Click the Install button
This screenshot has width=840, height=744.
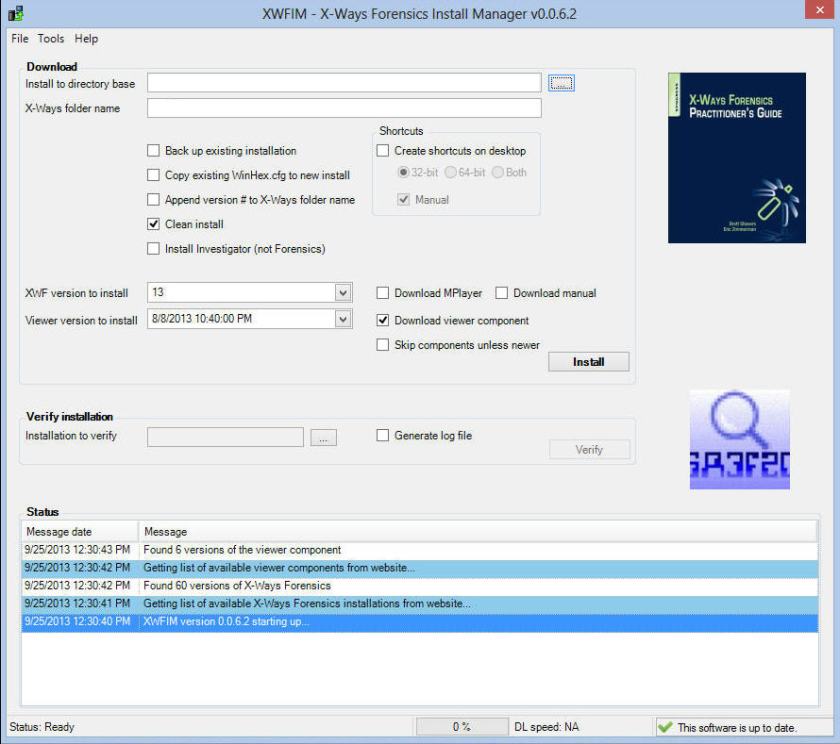coord(588,362)
